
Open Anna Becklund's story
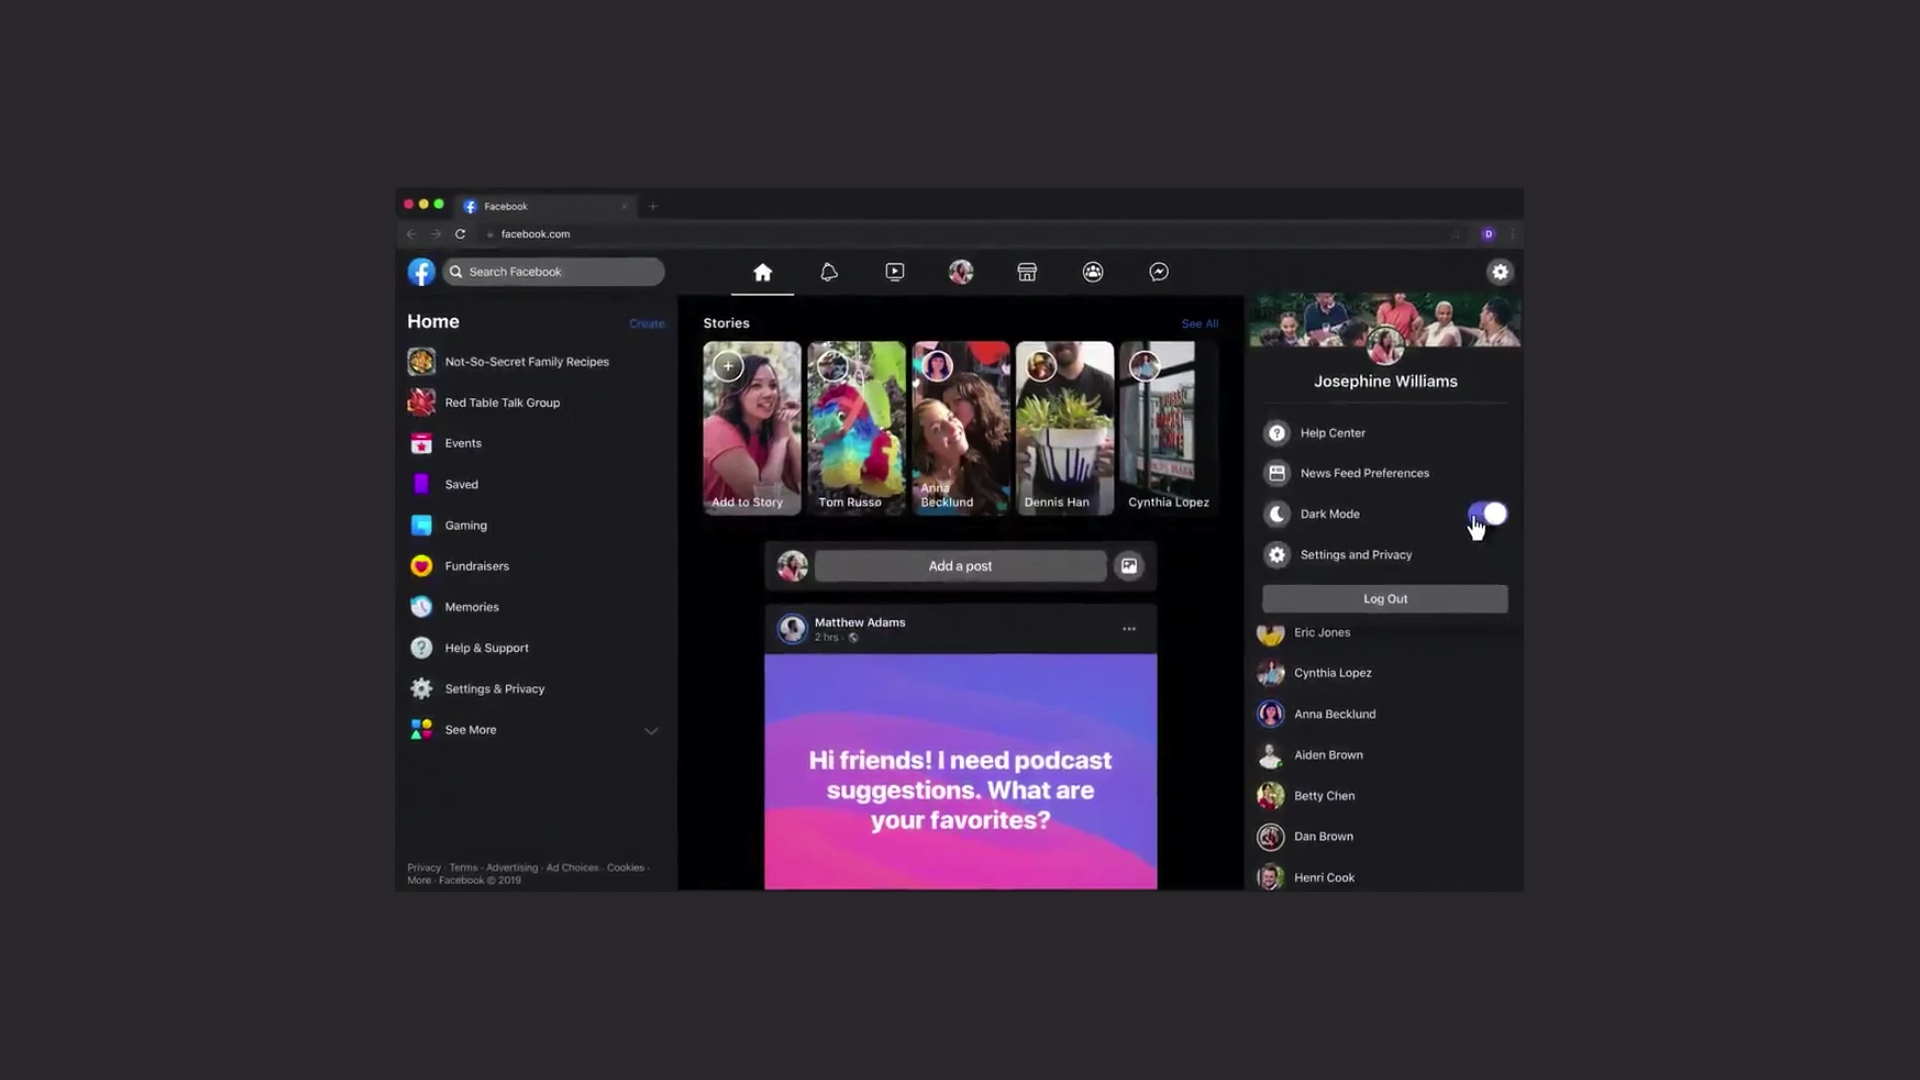coord(960,428)
